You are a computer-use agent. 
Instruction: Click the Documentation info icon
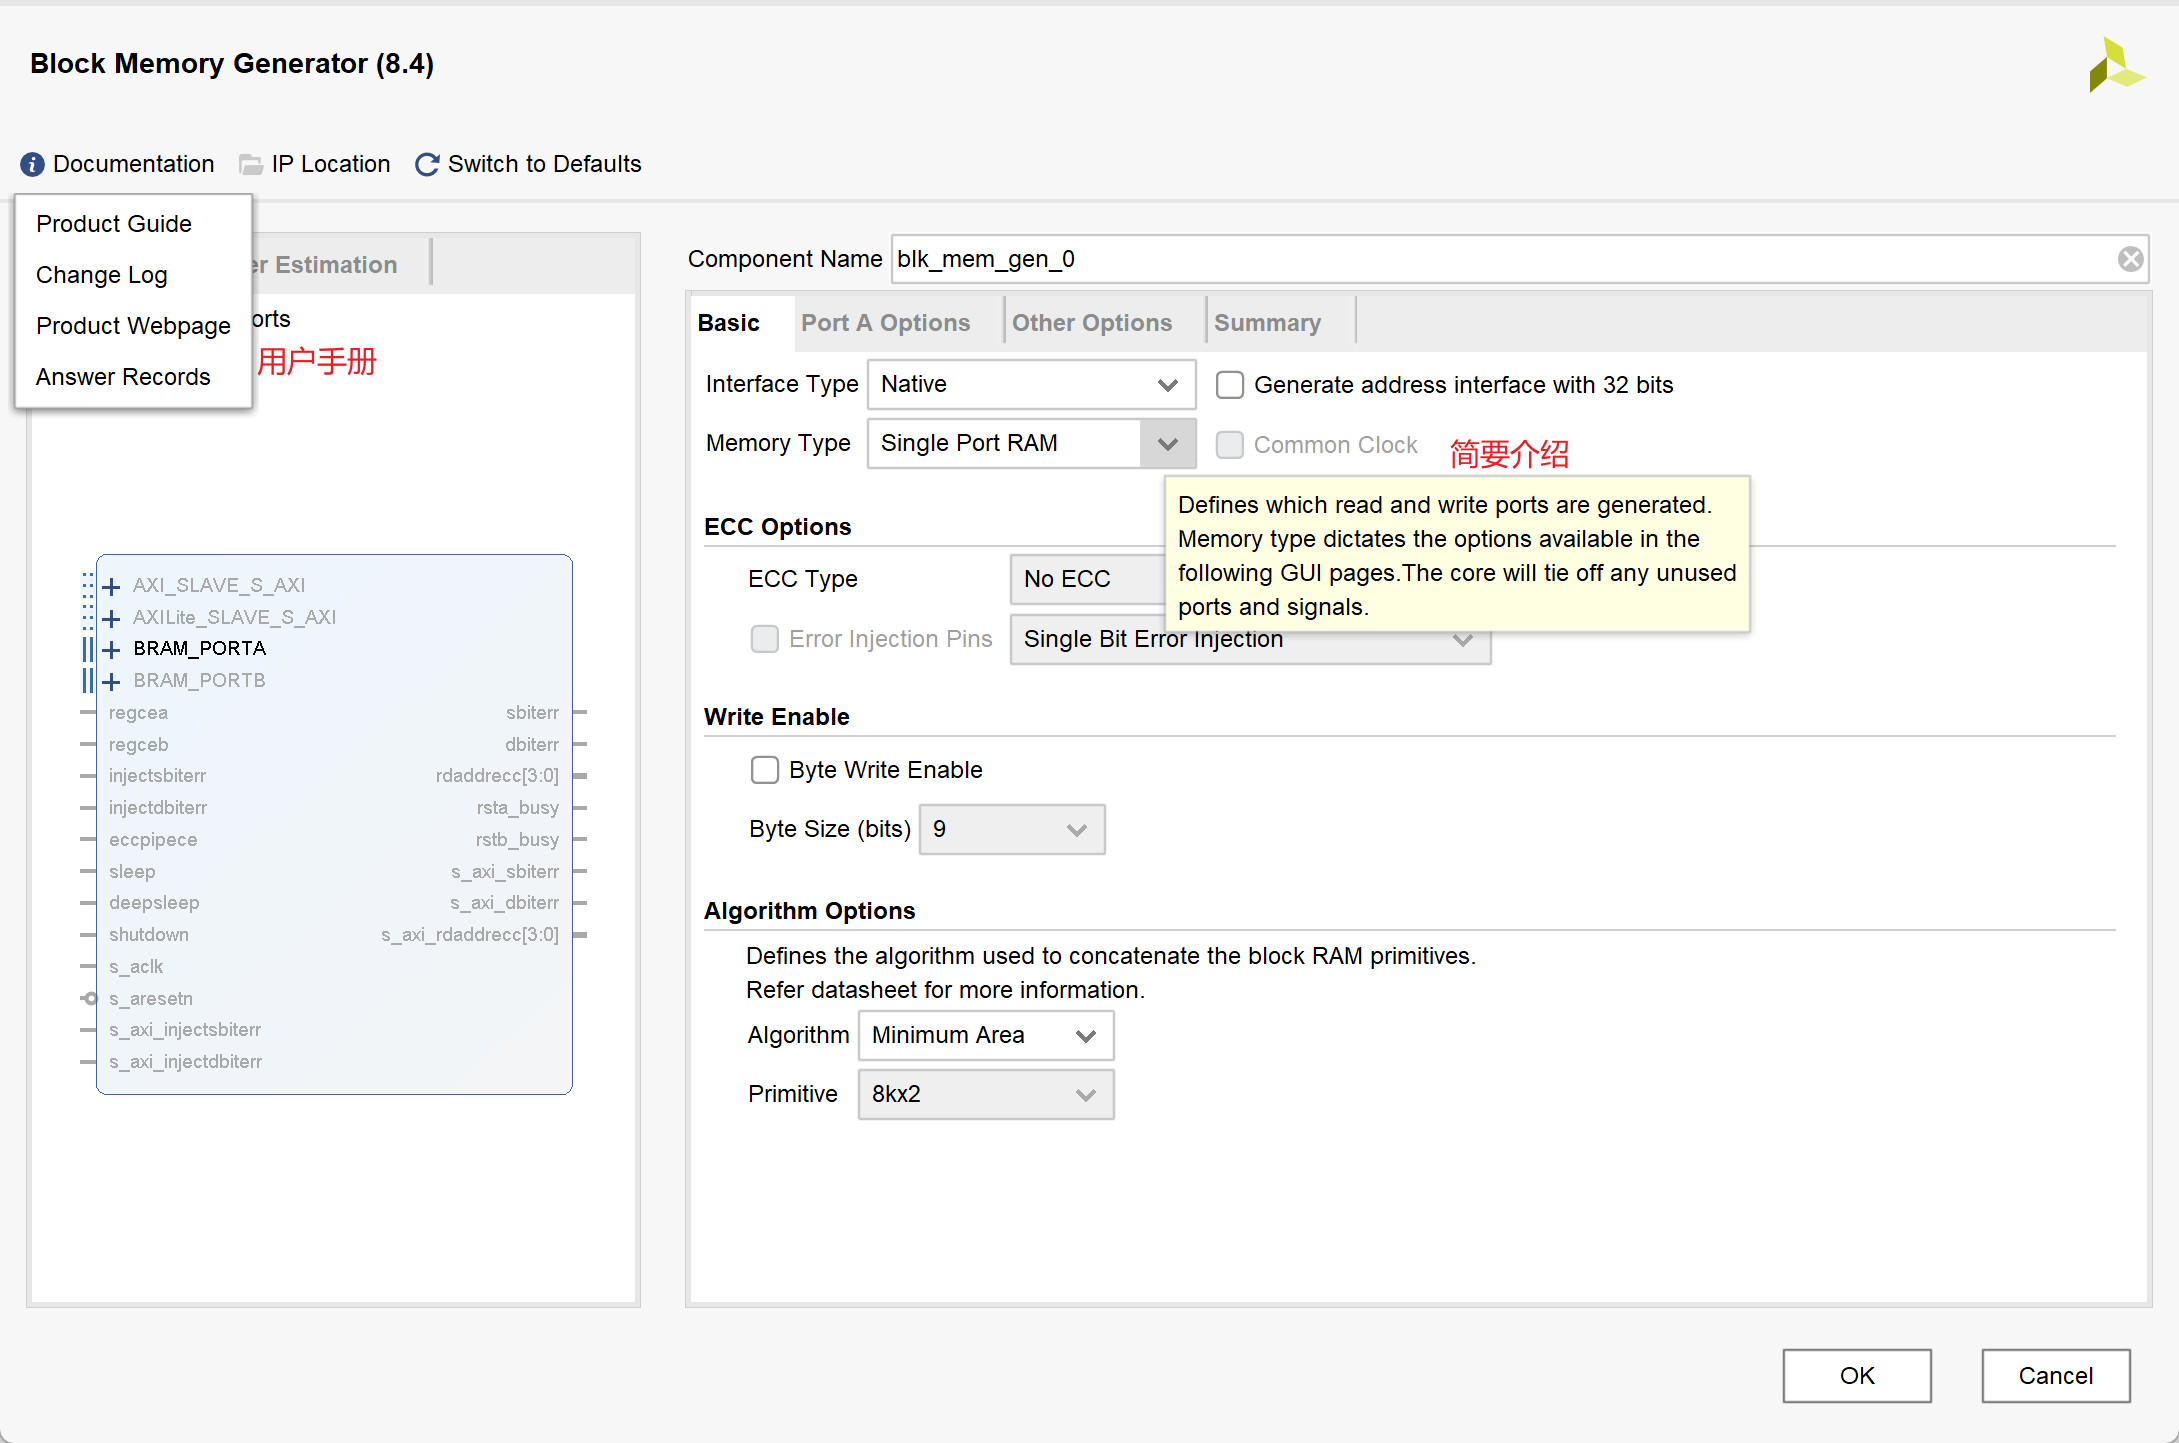click(x=32, y=164)
